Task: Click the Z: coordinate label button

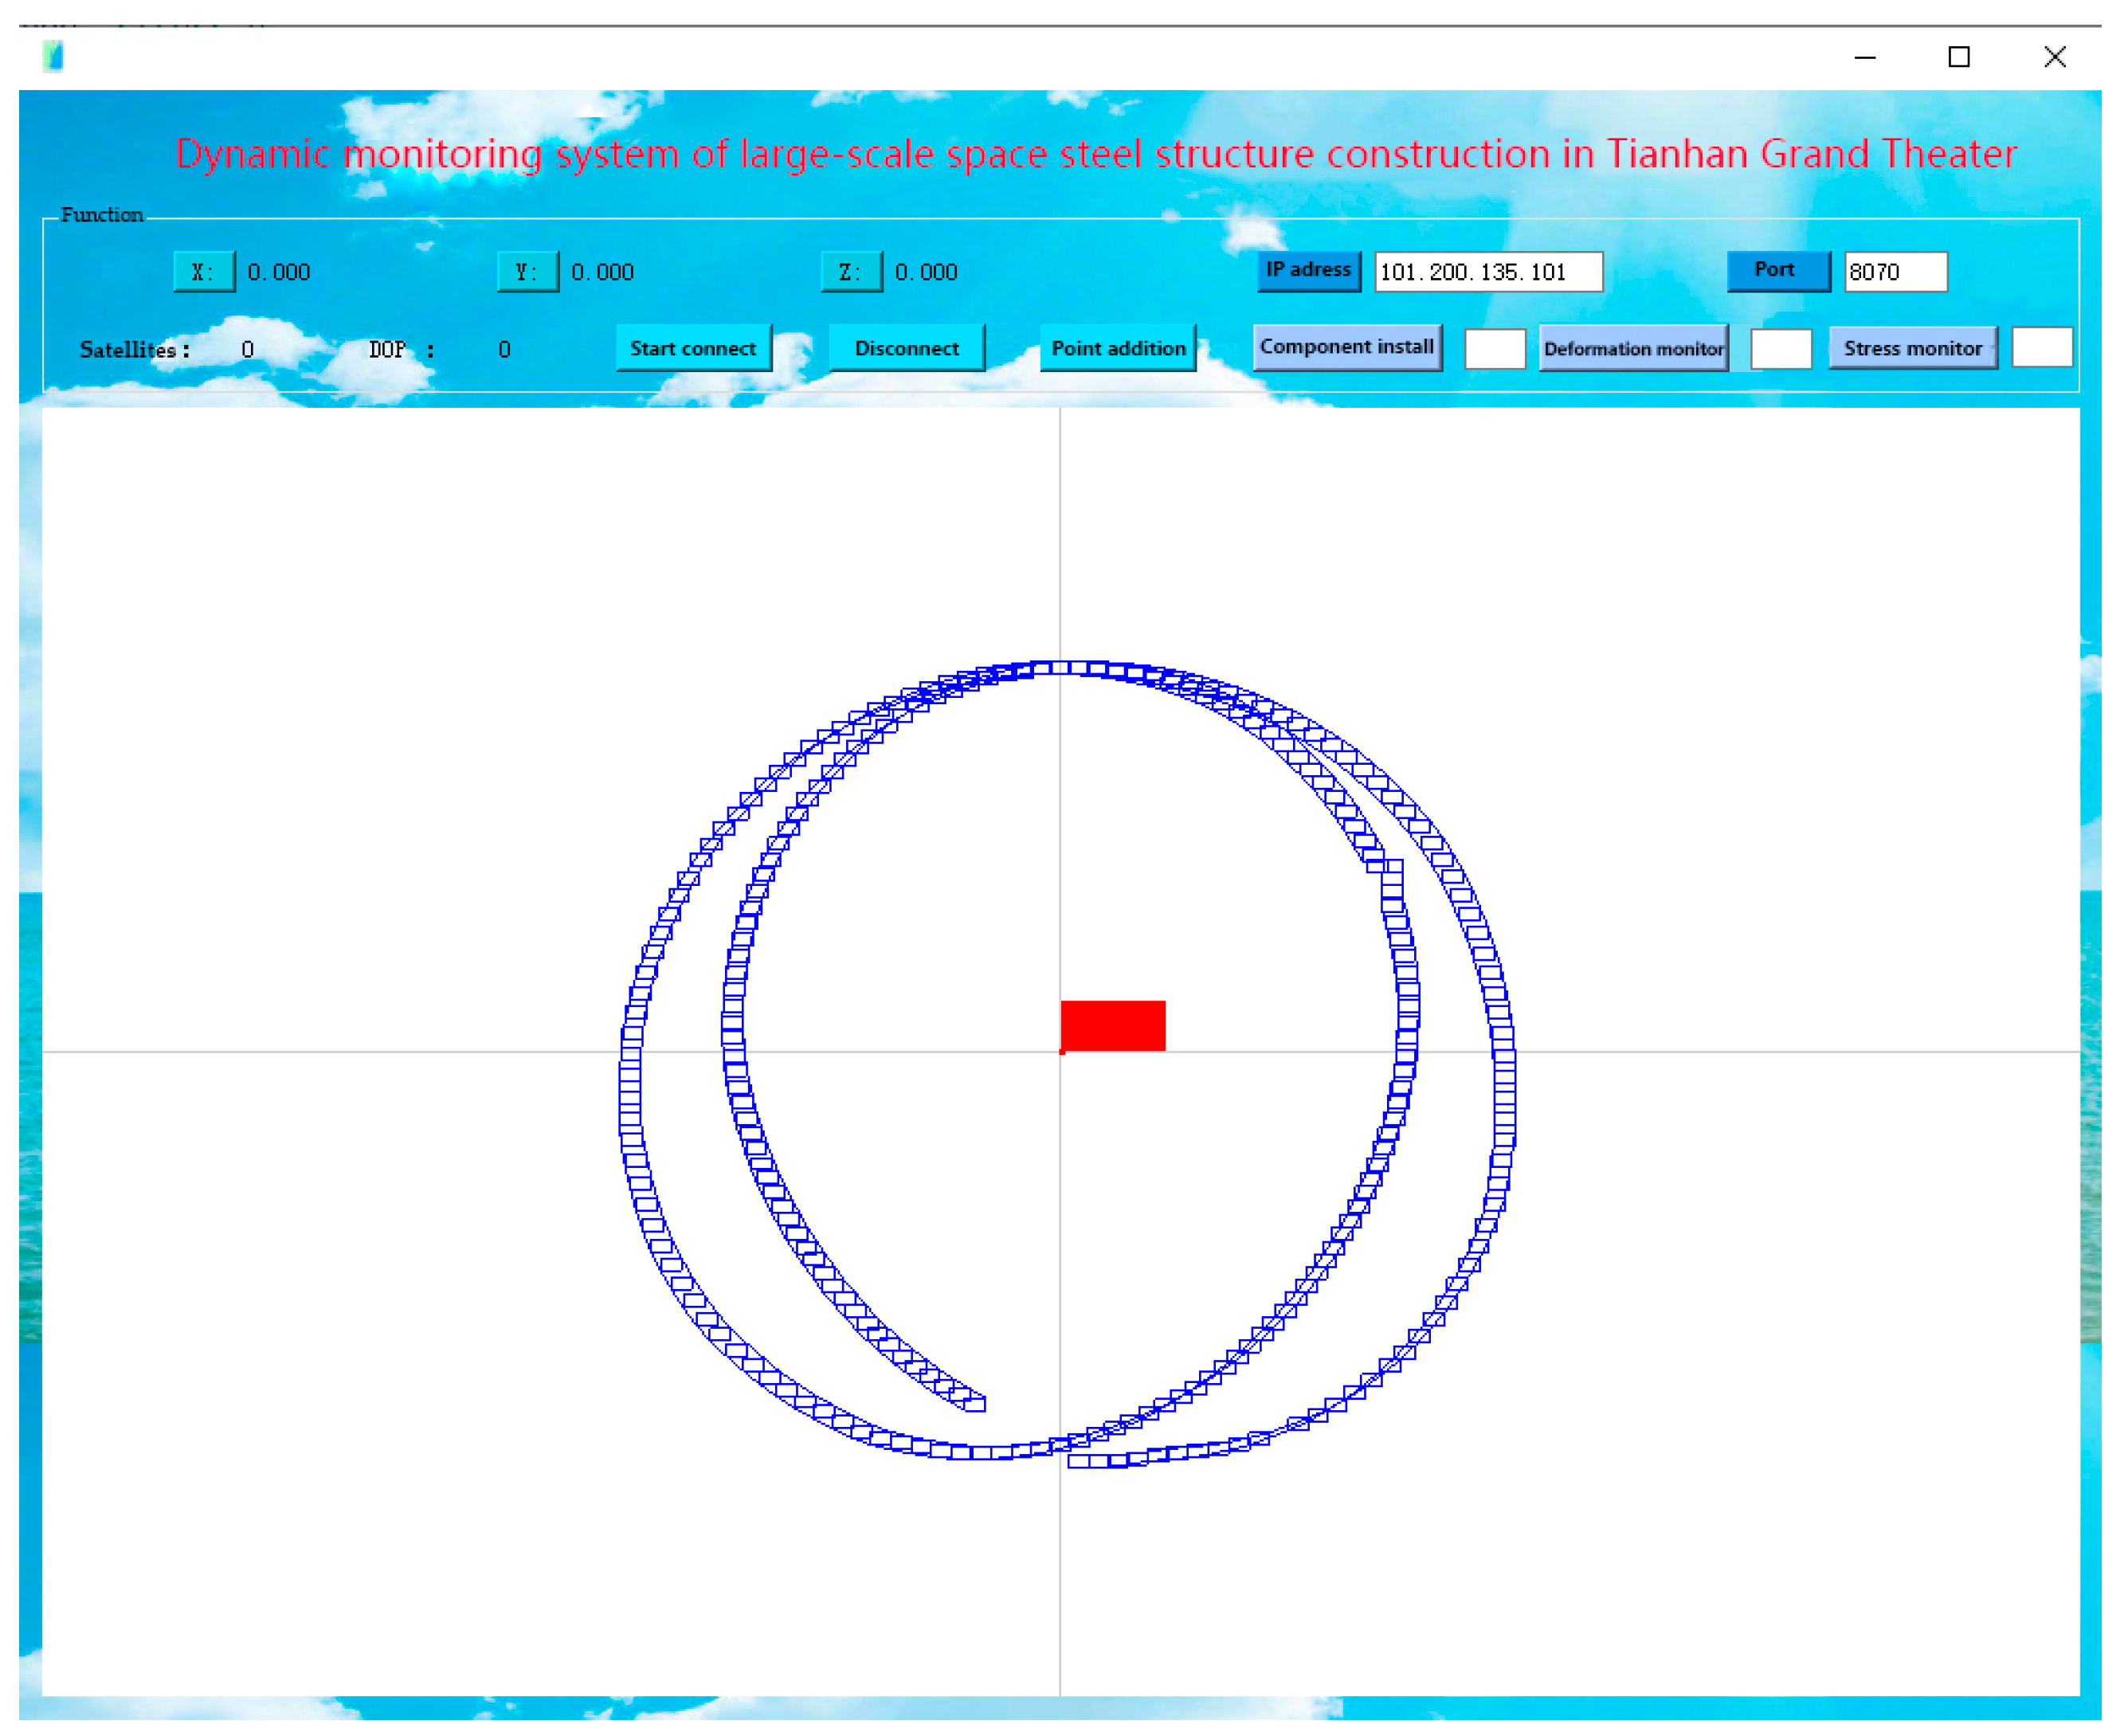Action: (850, 272)
